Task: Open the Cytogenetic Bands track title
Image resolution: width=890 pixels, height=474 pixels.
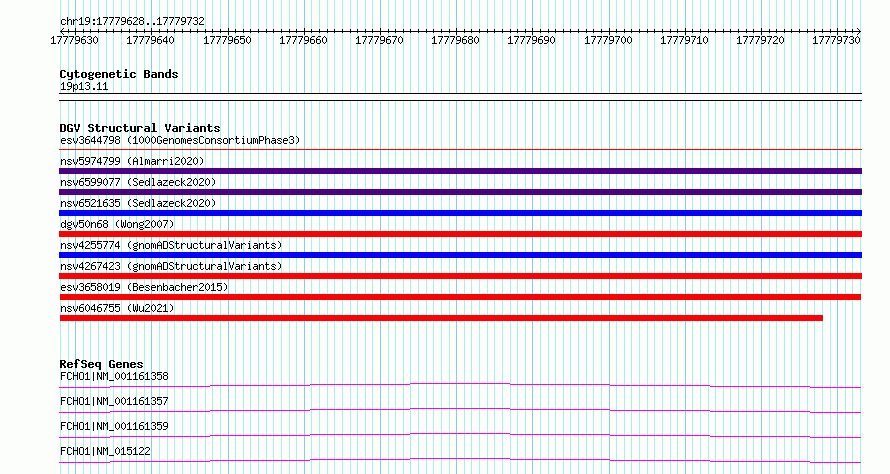Action: click(x=119, y=74)
